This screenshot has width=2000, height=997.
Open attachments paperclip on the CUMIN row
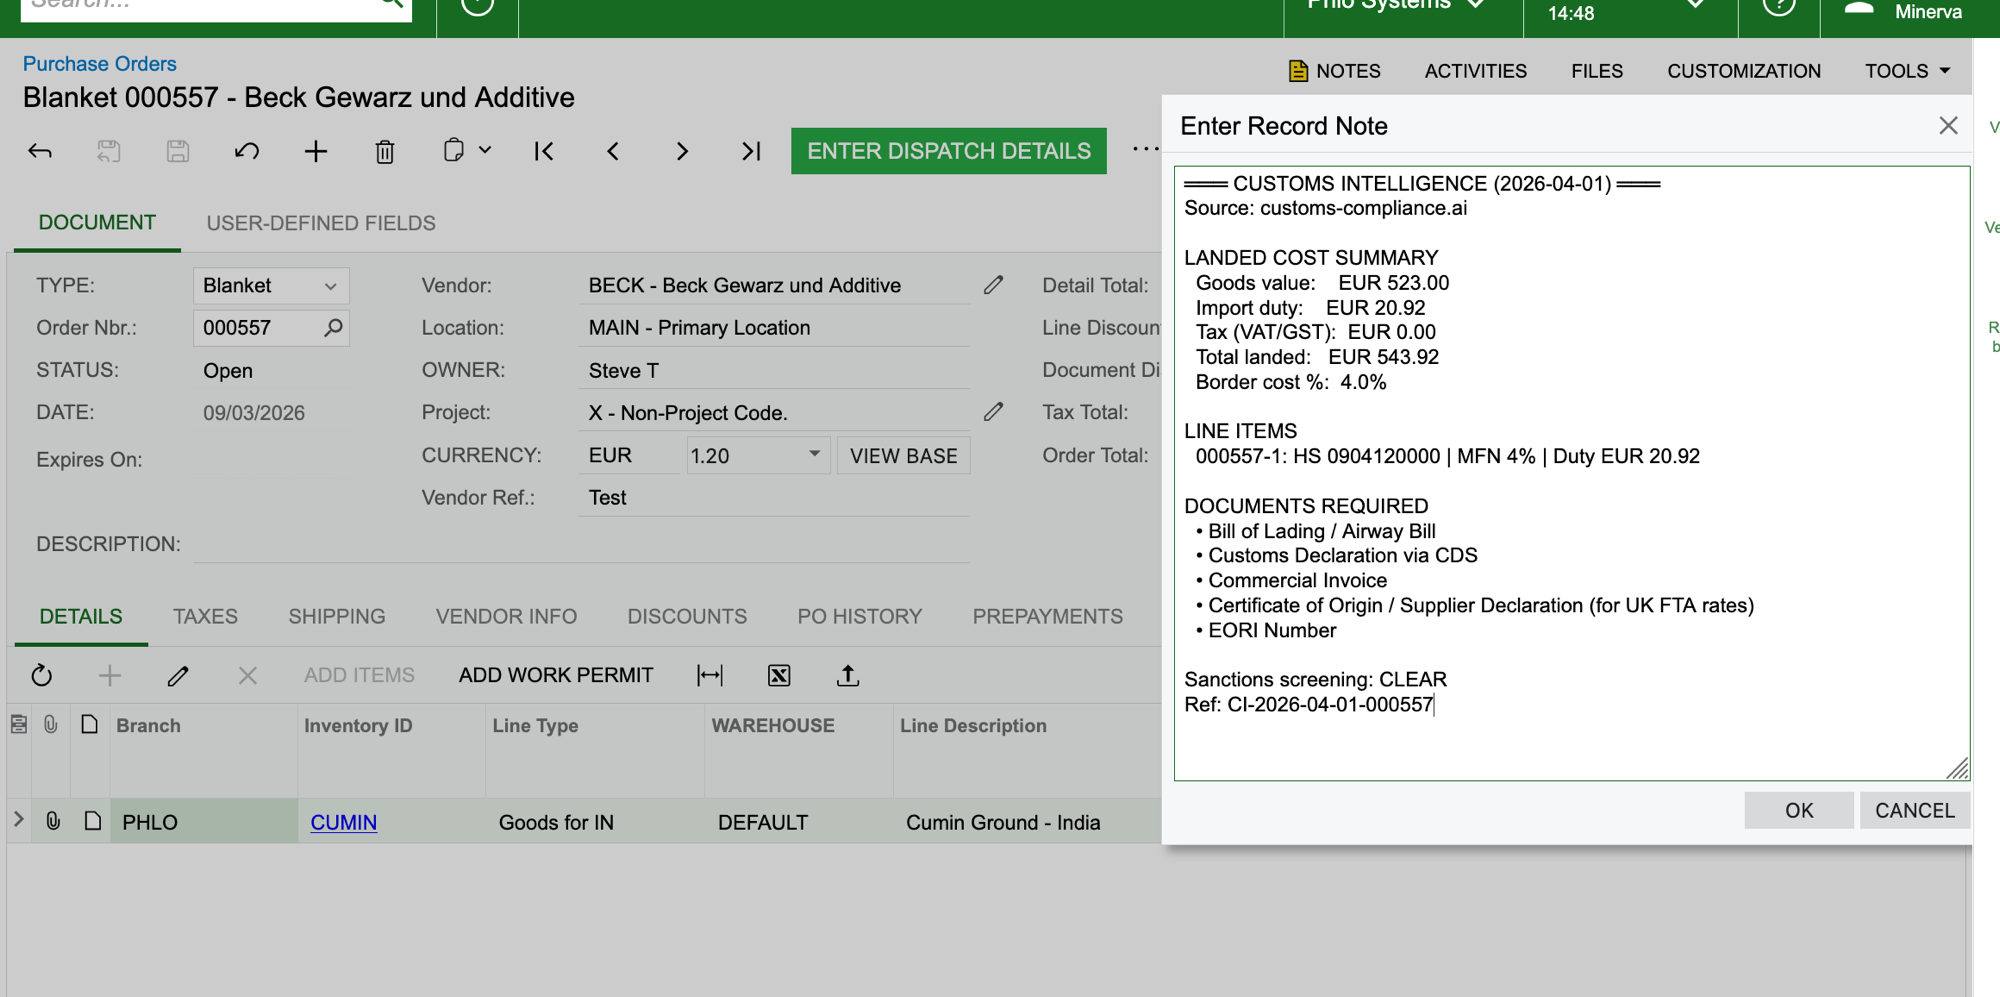point(52,821)
